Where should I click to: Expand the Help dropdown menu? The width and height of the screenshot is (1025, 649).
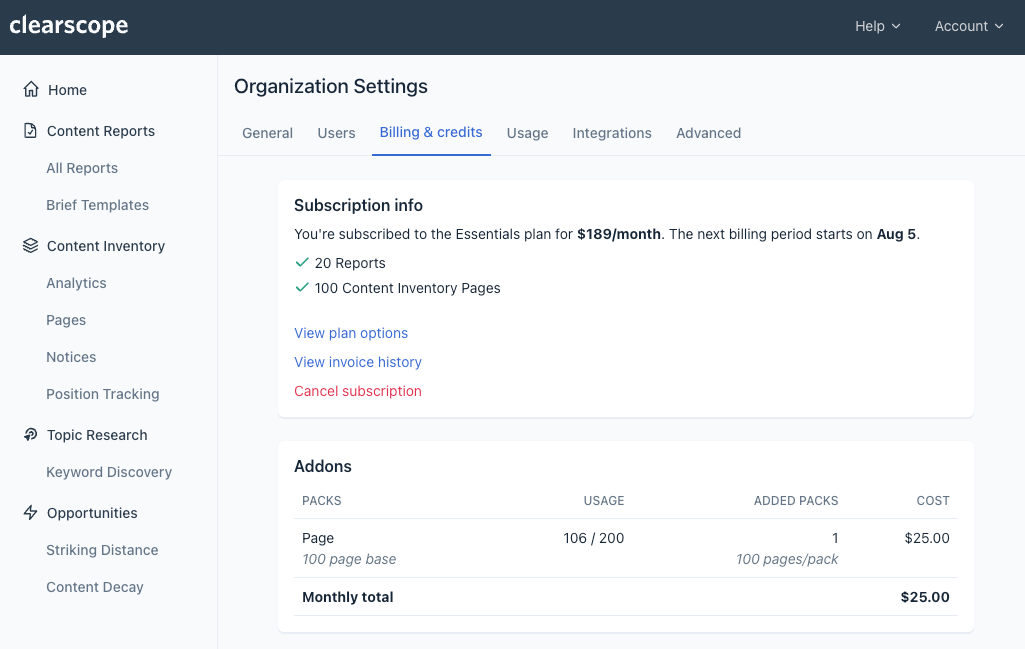[x=877, y=26]
